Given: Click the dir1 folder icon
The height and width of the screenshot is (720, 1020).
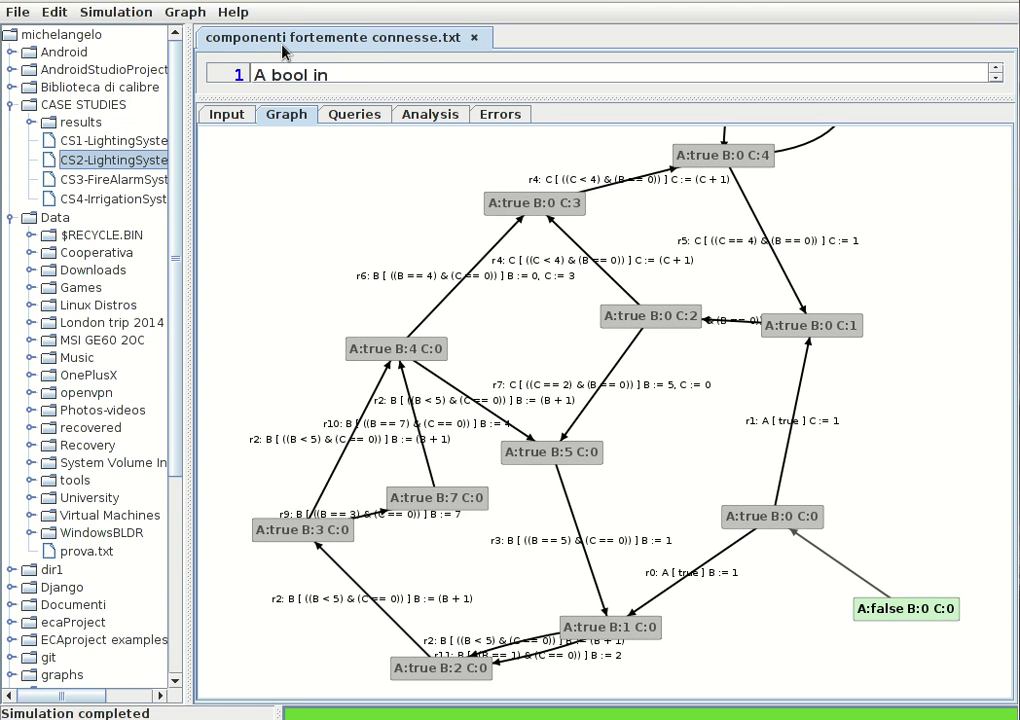Looking at the screenshot, I should 29,570.
